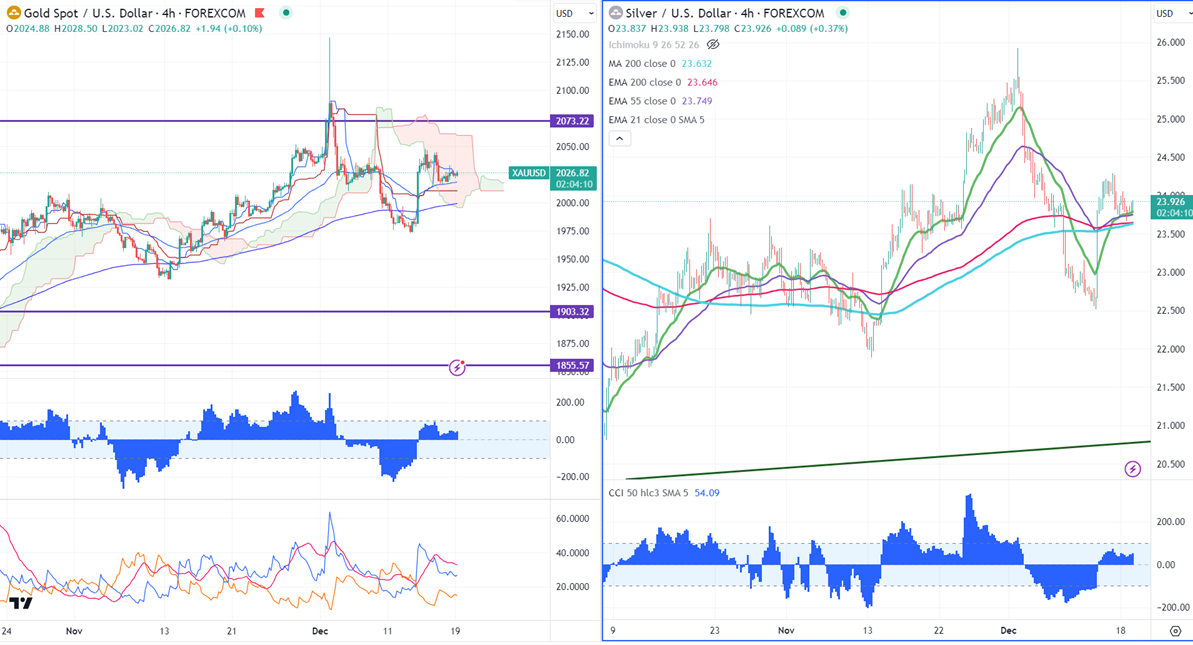1193x645 pixels.
Task: Click the Silver change value +0.089 (+0.37%)
Action: click(810, 29)
